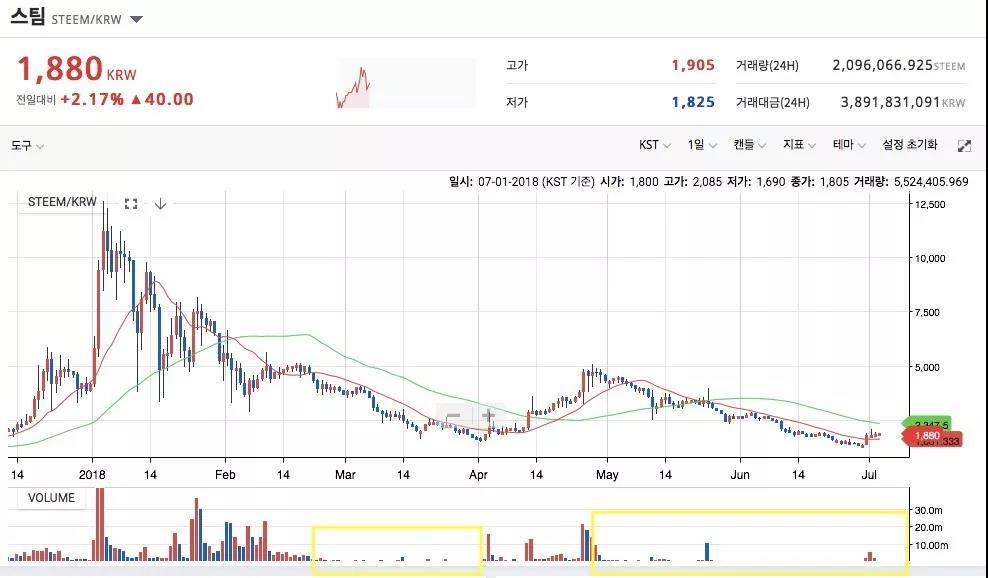Click the 일시 07-01-2018 date readout
This screenshot has height=578, width=988.
click(522, 182)
